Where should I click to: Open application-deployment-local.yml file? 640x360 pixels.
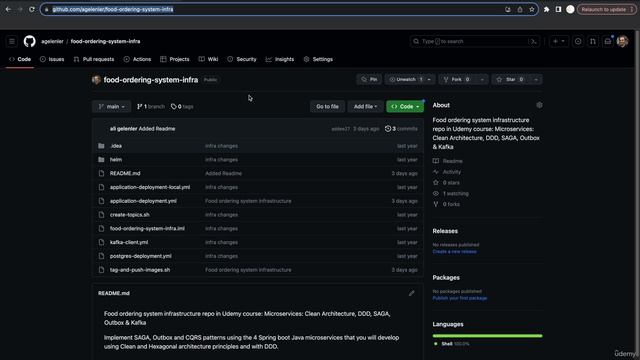150,187
